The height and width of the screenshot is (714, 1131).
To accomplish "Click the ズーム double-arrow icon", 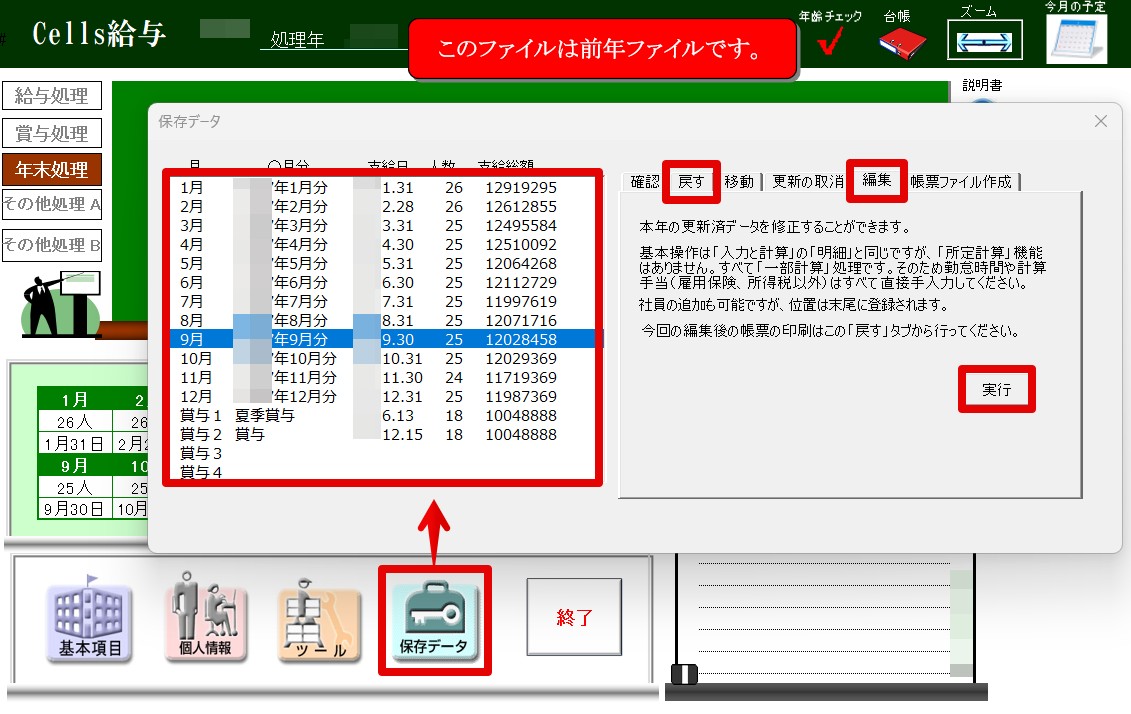I will click(x=985, y=40).
